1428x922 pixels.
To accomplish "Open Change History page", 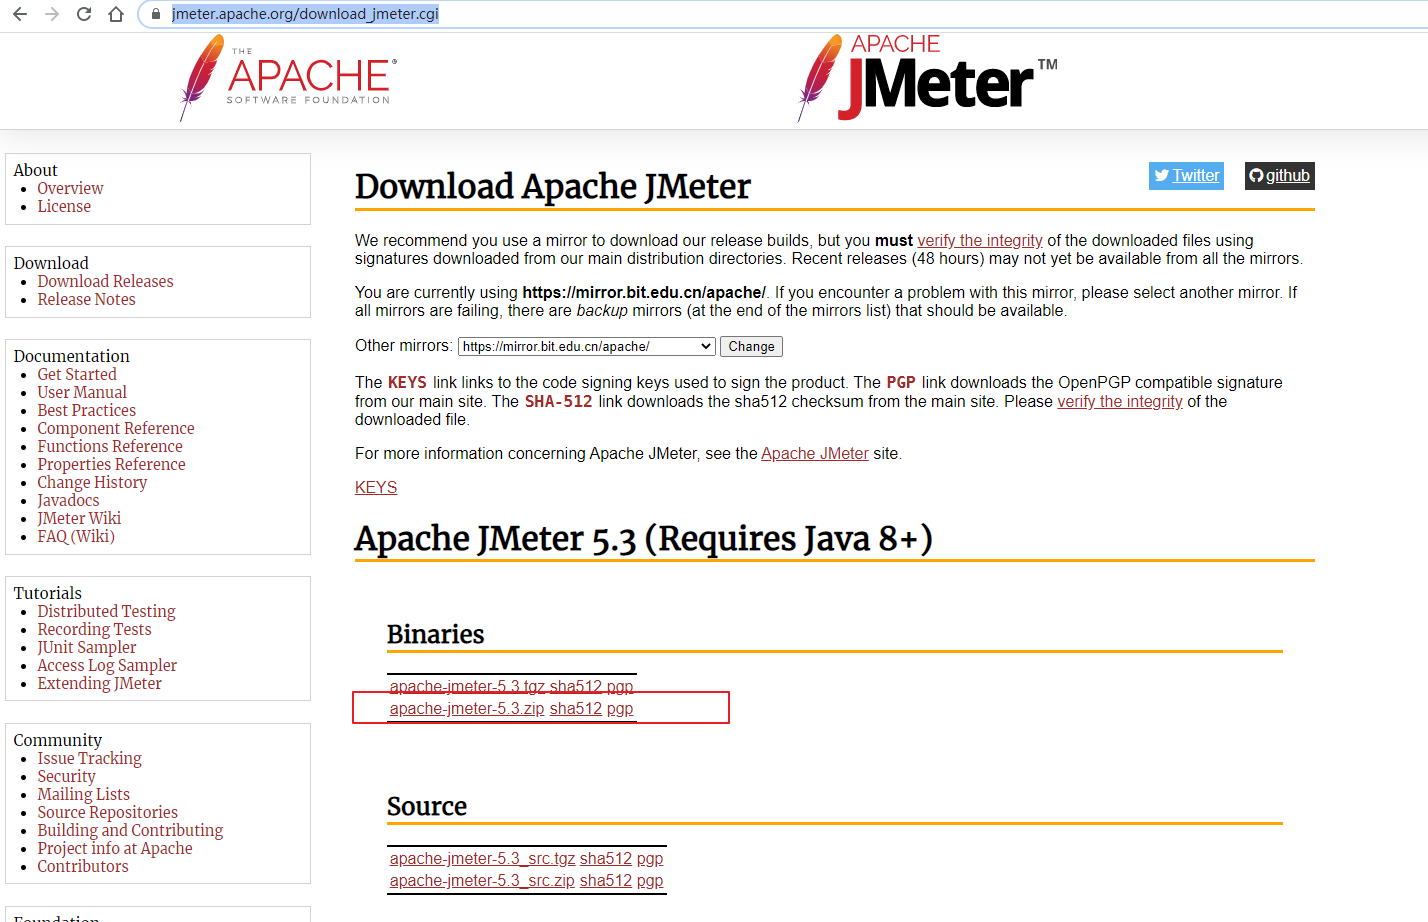I will pyautogui.click(x=92, y=482).
